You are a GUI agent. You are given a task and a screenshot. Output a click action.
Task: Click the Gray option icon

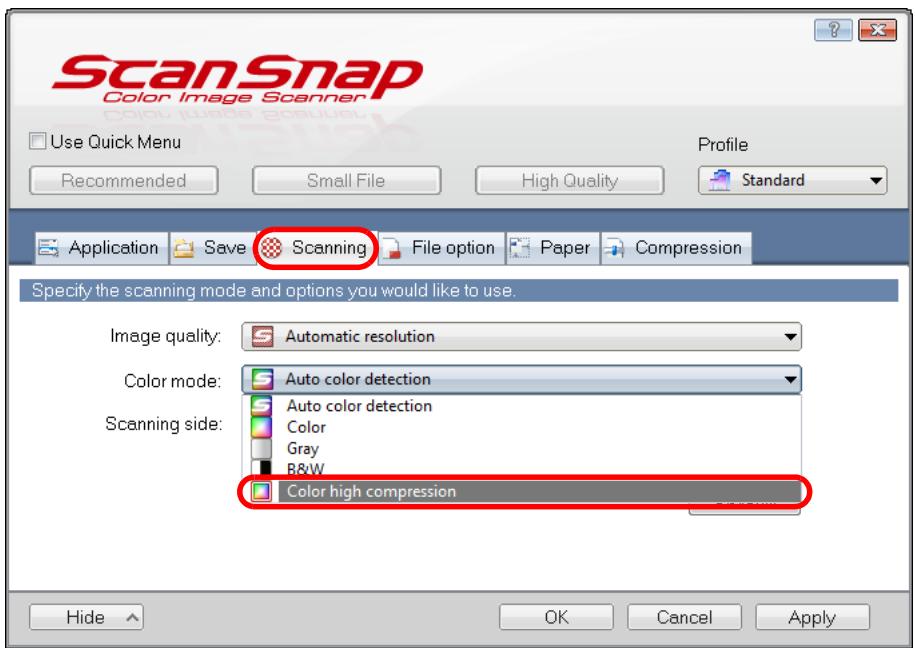pos(261,448)
